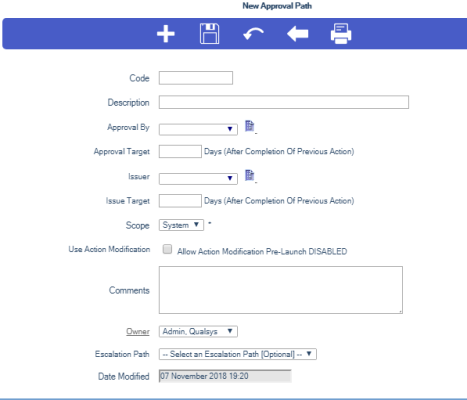467x400 pixels.
Task: Click the Date Modified field
Action: 225,376
